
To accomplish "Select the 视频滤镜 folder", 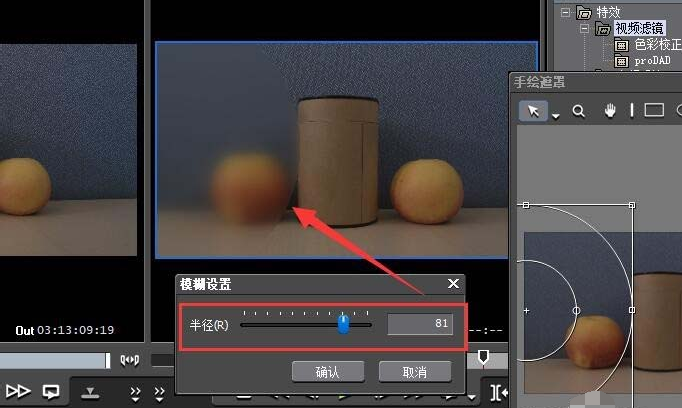I will coord(641,29).
